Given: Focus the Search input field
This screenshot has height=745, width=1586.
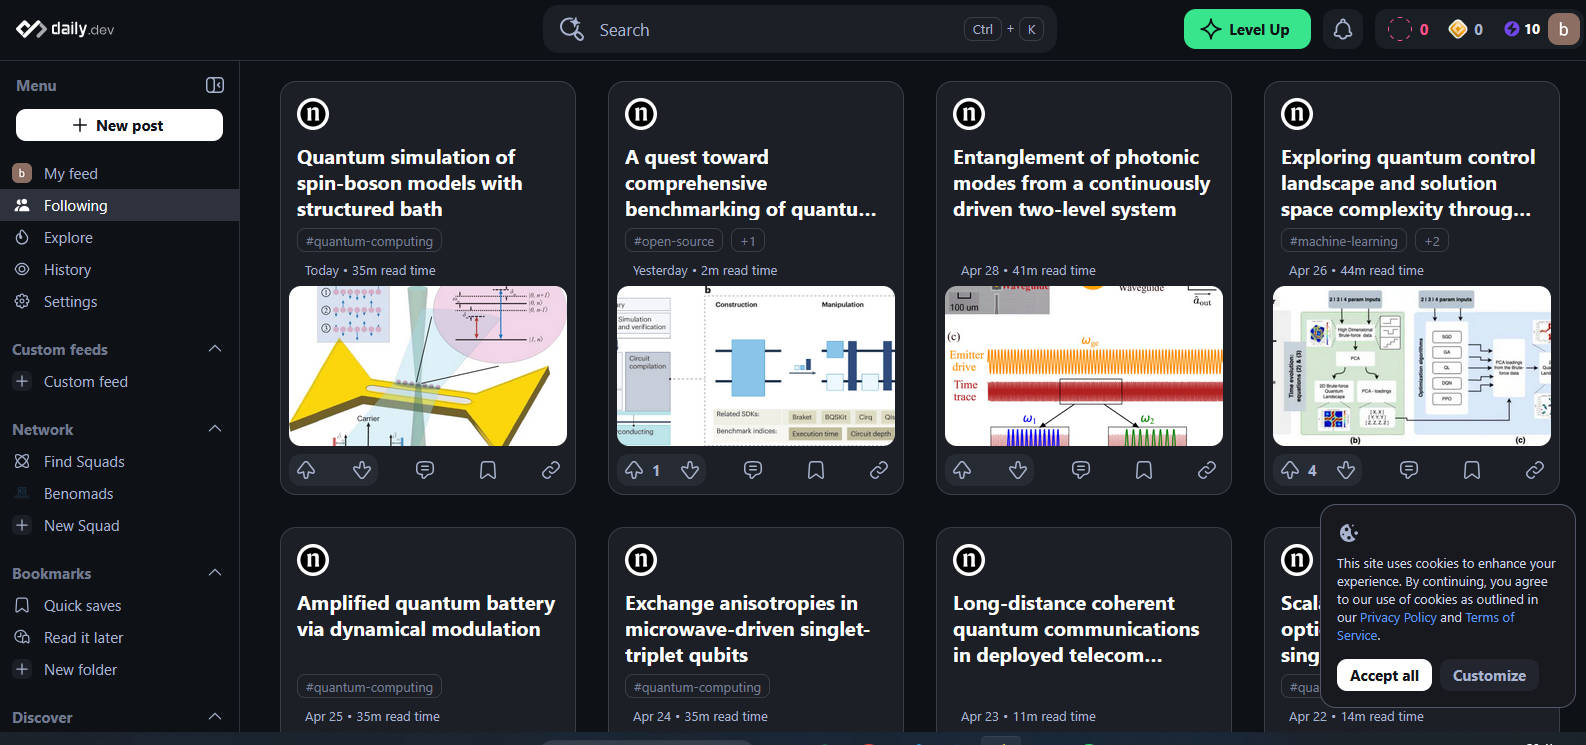Looking at the screenshot, I should pos(799,29).
